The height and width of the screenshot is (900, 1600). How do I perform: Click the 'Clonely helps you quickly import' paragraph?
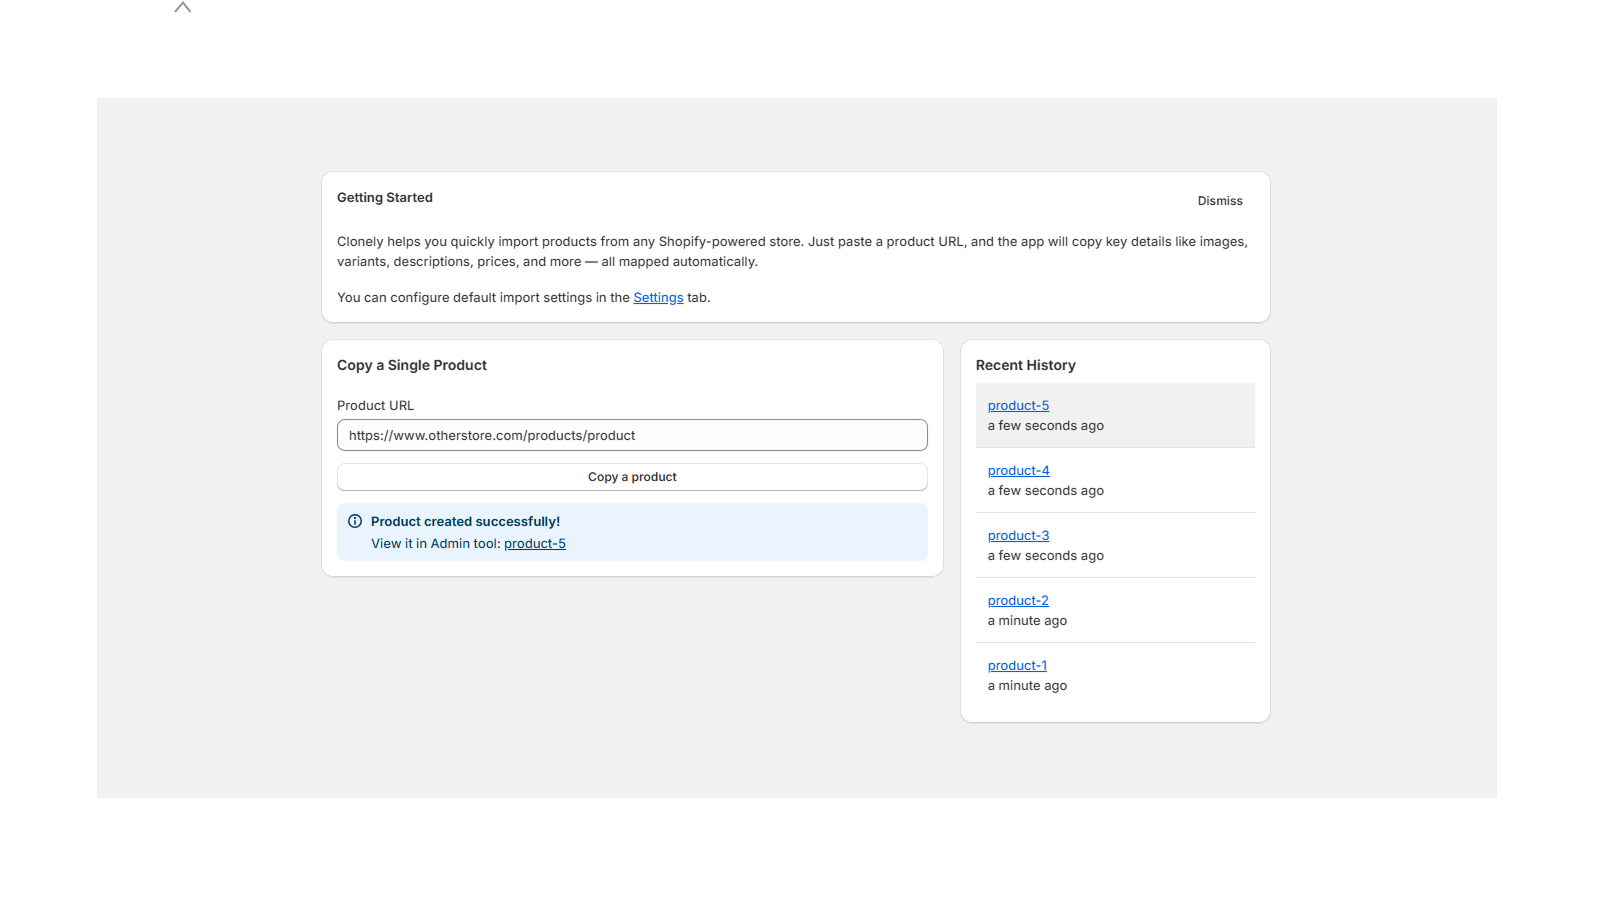(x=792, y=252)
